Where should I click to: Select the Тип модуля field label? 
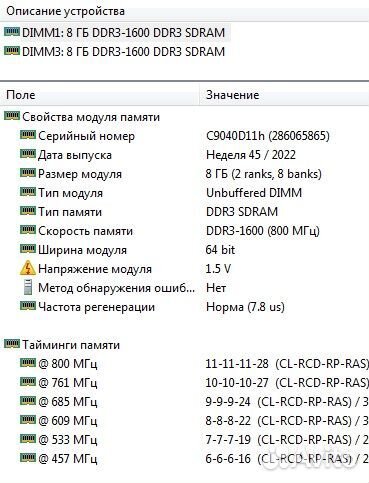click(70, 193)
